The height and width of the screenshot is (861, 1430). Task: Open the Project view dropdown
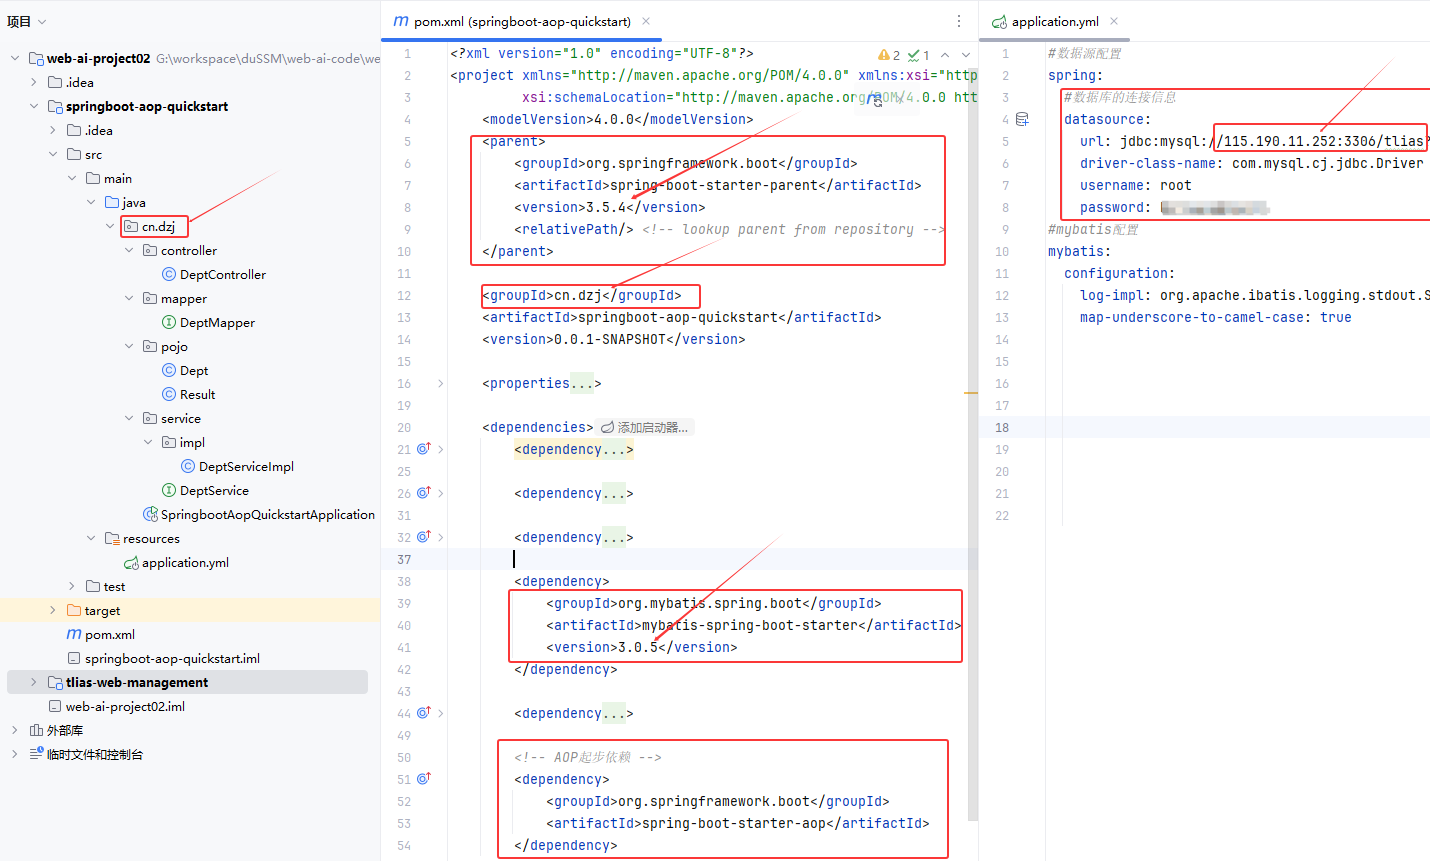pyautogui.click(x=27, y=21)
